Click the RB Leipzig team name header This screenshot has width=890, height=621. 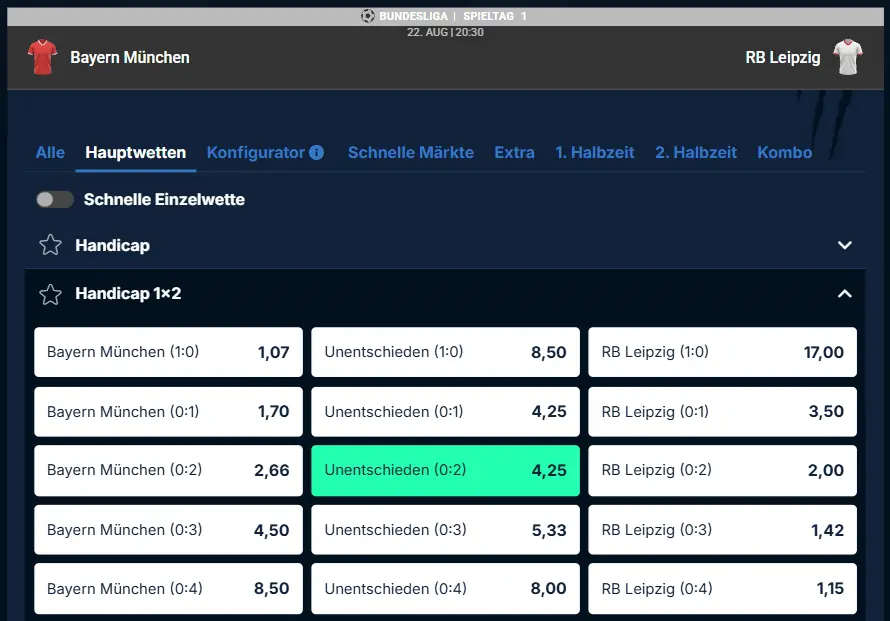[x=783, y=57]
